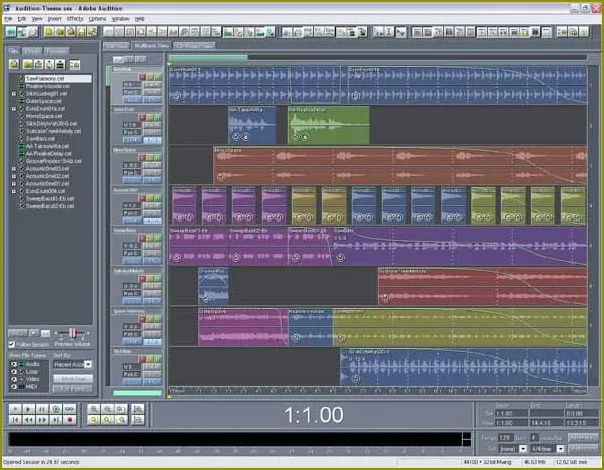The image size is (604, 470).
Task: Adjust Preview Volume slider
Action: 72,333
